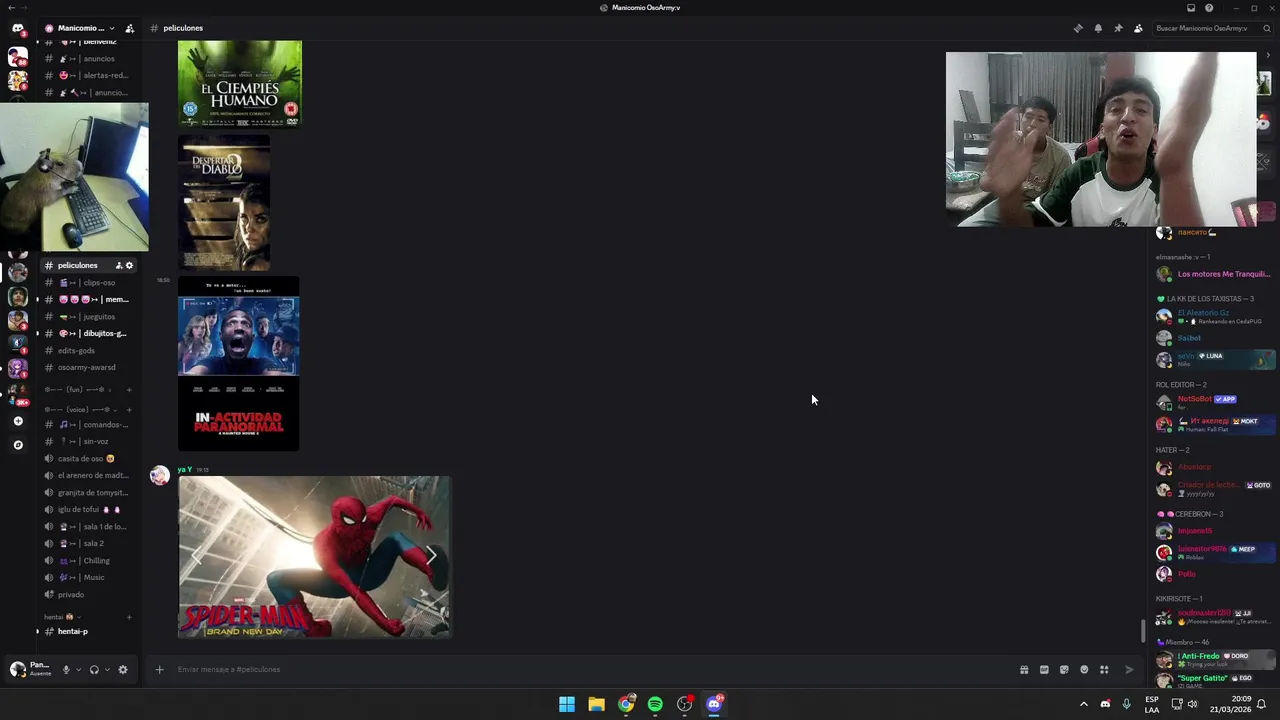This screenshot has height=720, width=1280.
Task: Open the inbox icon in title bar
Action: (x=1191, y=8)
